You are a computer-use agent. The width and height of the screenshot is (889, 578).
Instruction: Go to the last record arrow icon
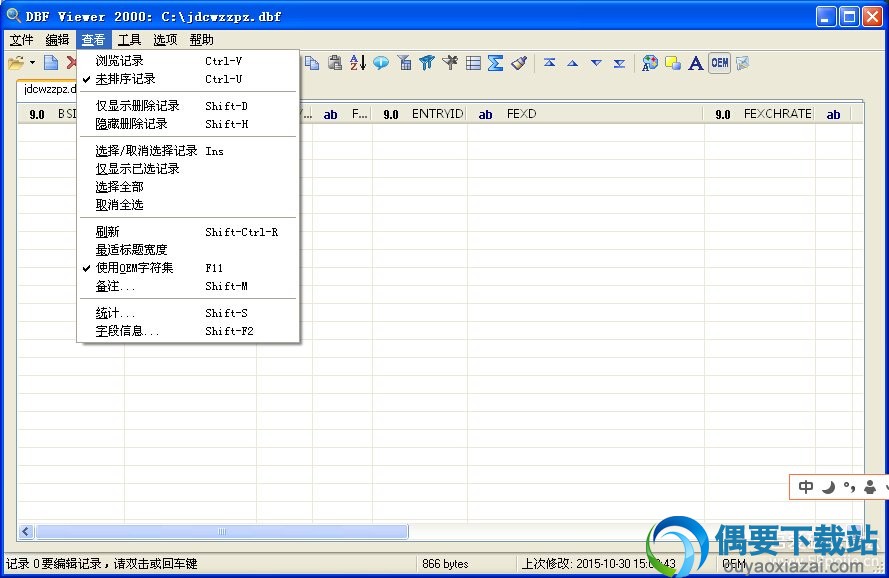click(619, 63)
